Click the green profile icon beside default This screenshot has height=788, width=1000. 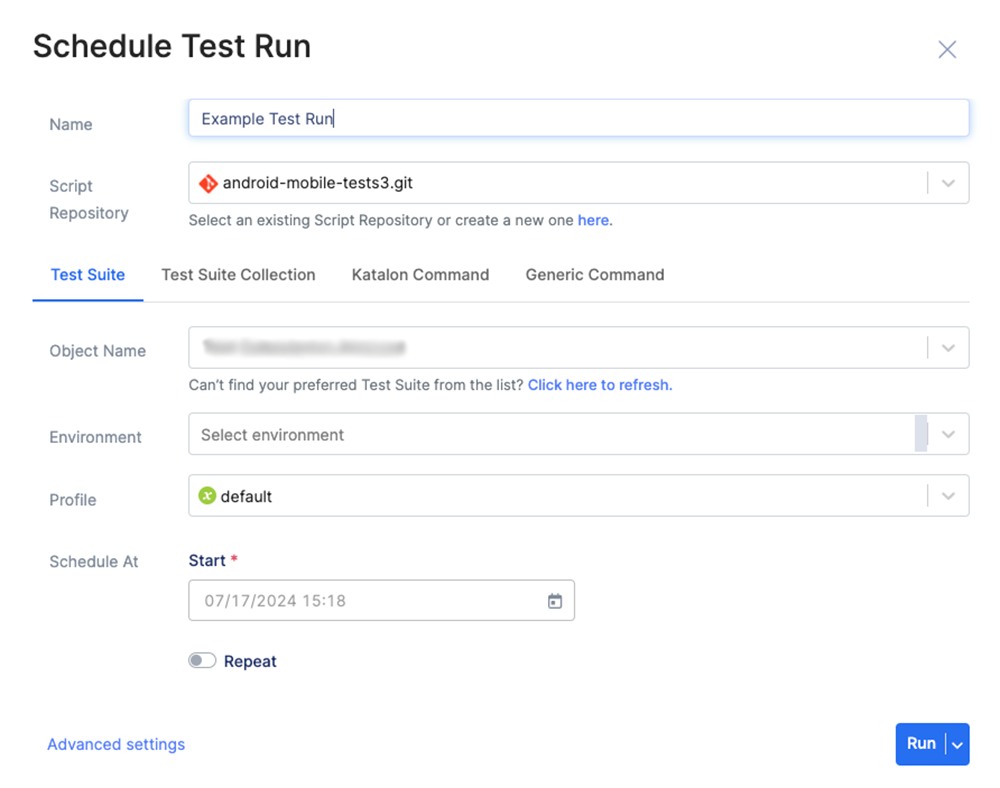[x=207, y=495]
